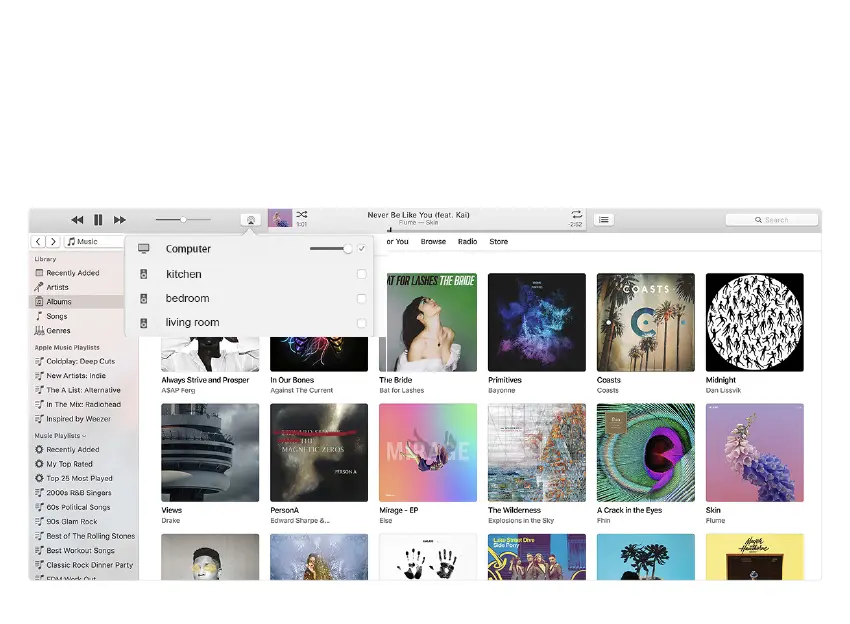850x624 pixels.
Task: Open Artists in the Library sidebar
Action: coord(57,287)
